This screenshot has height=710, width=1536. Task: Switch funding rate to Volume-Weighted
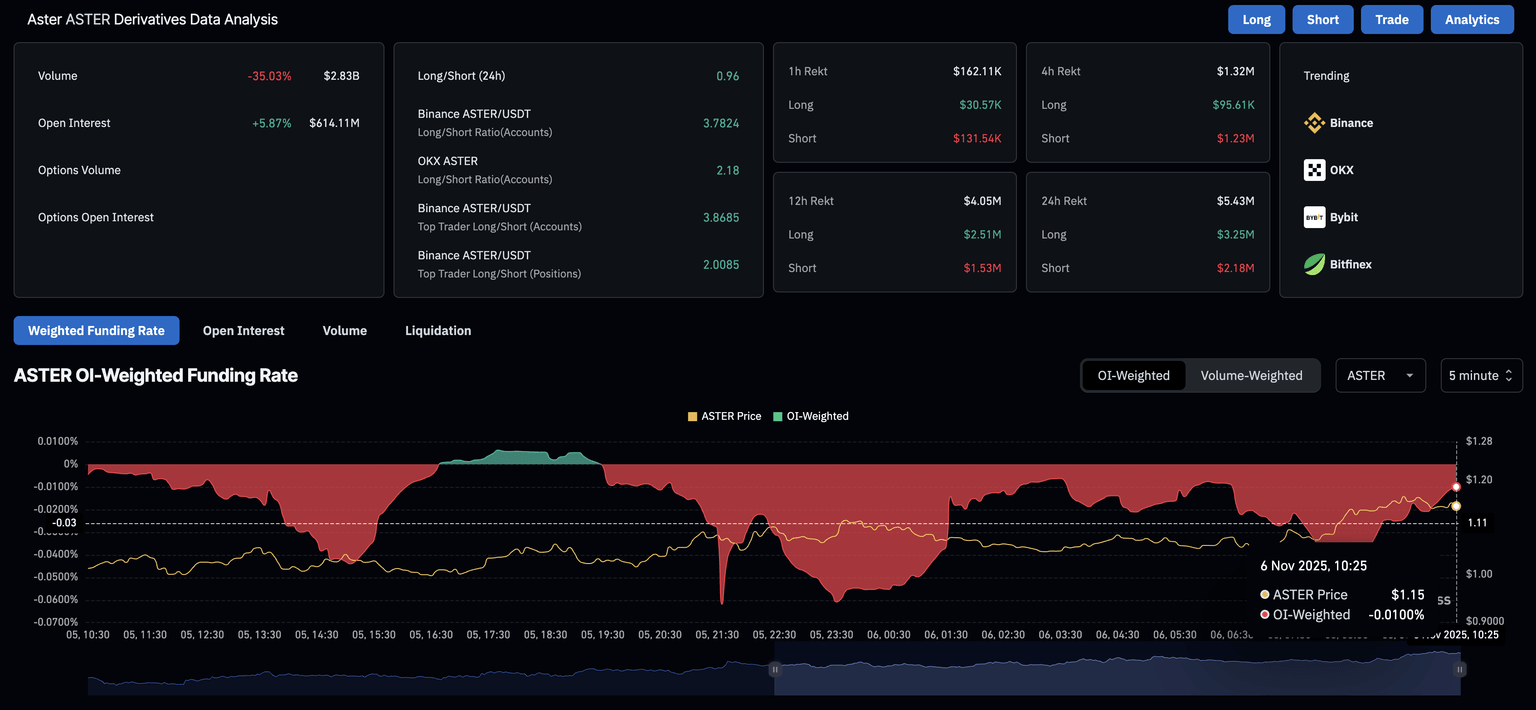[x=1251, y=376]
